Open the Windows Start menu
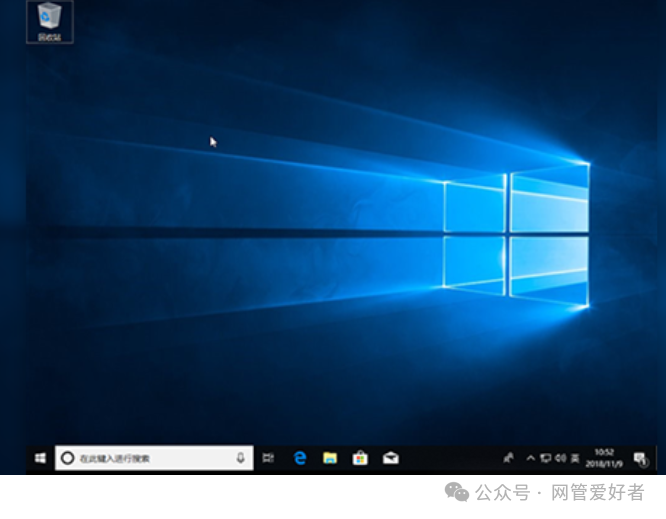666x519 pixels. pyautogui.click(x=40, y=458)
